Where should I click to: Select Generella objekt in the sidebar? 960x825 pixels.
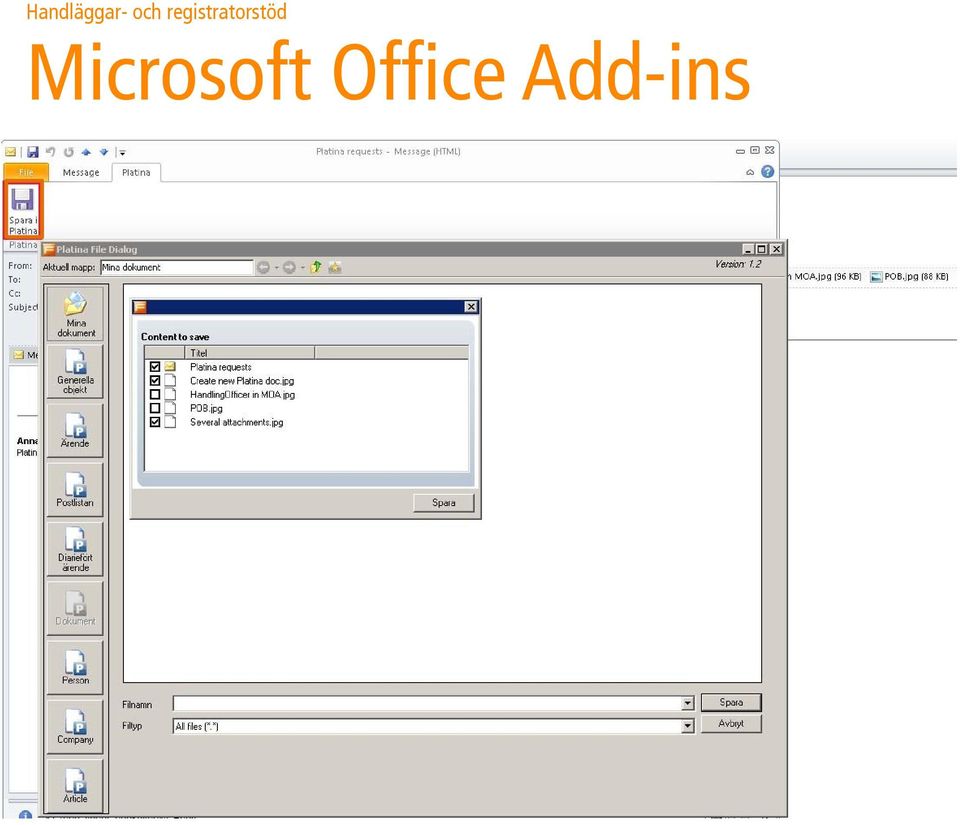pos(75,371)
